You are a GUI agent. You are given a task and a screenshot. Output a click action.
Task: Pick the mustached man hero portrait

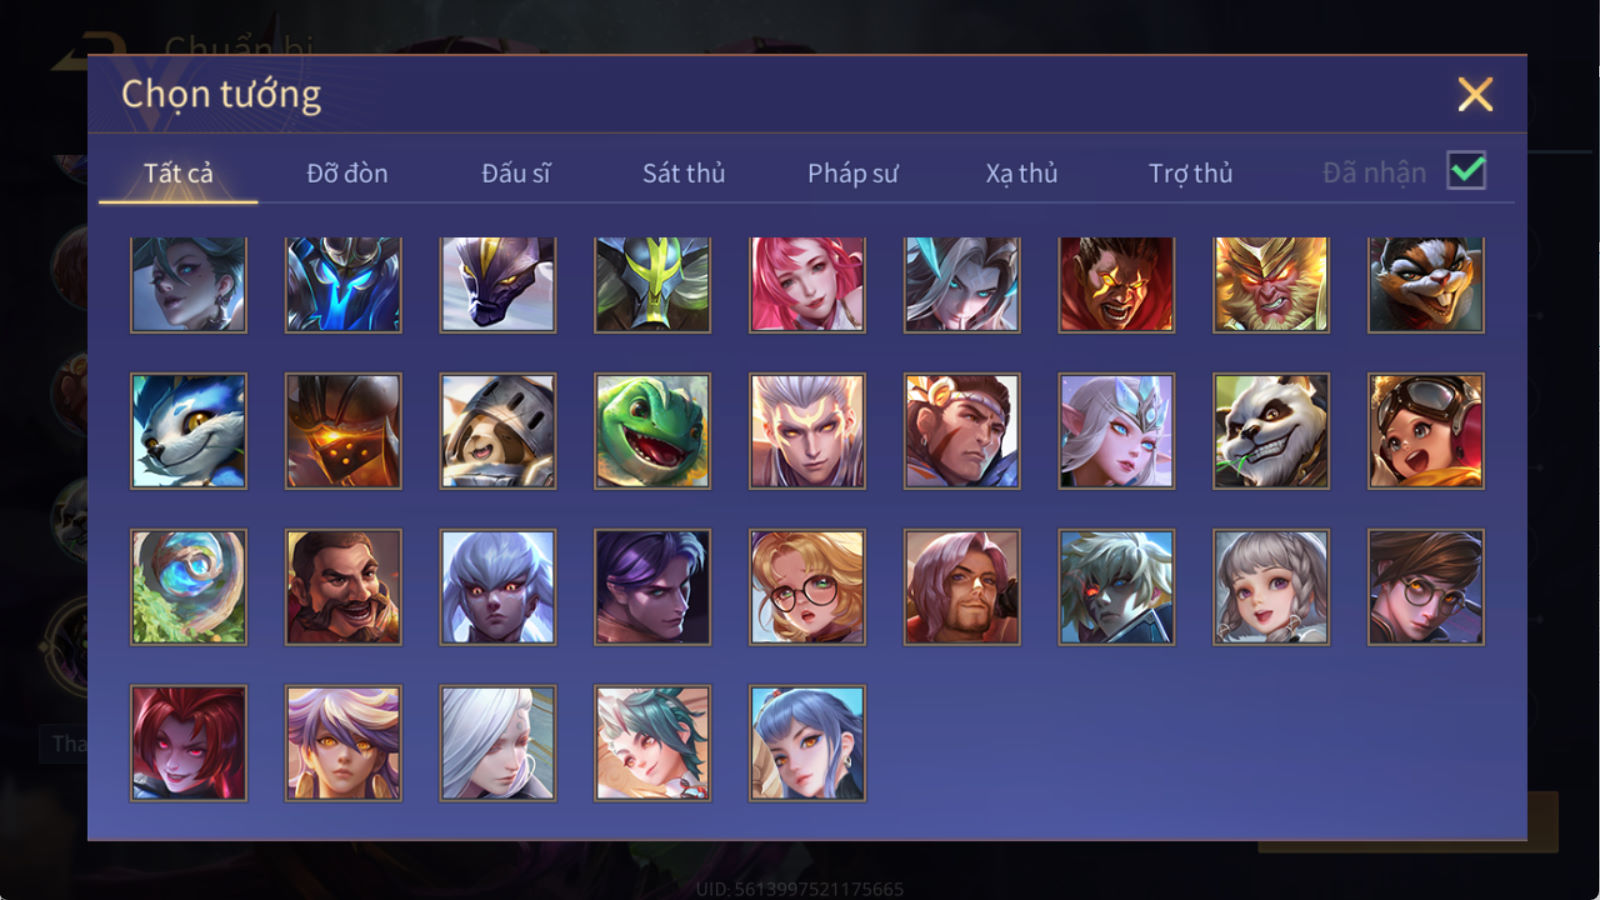[x=343, y=587]
